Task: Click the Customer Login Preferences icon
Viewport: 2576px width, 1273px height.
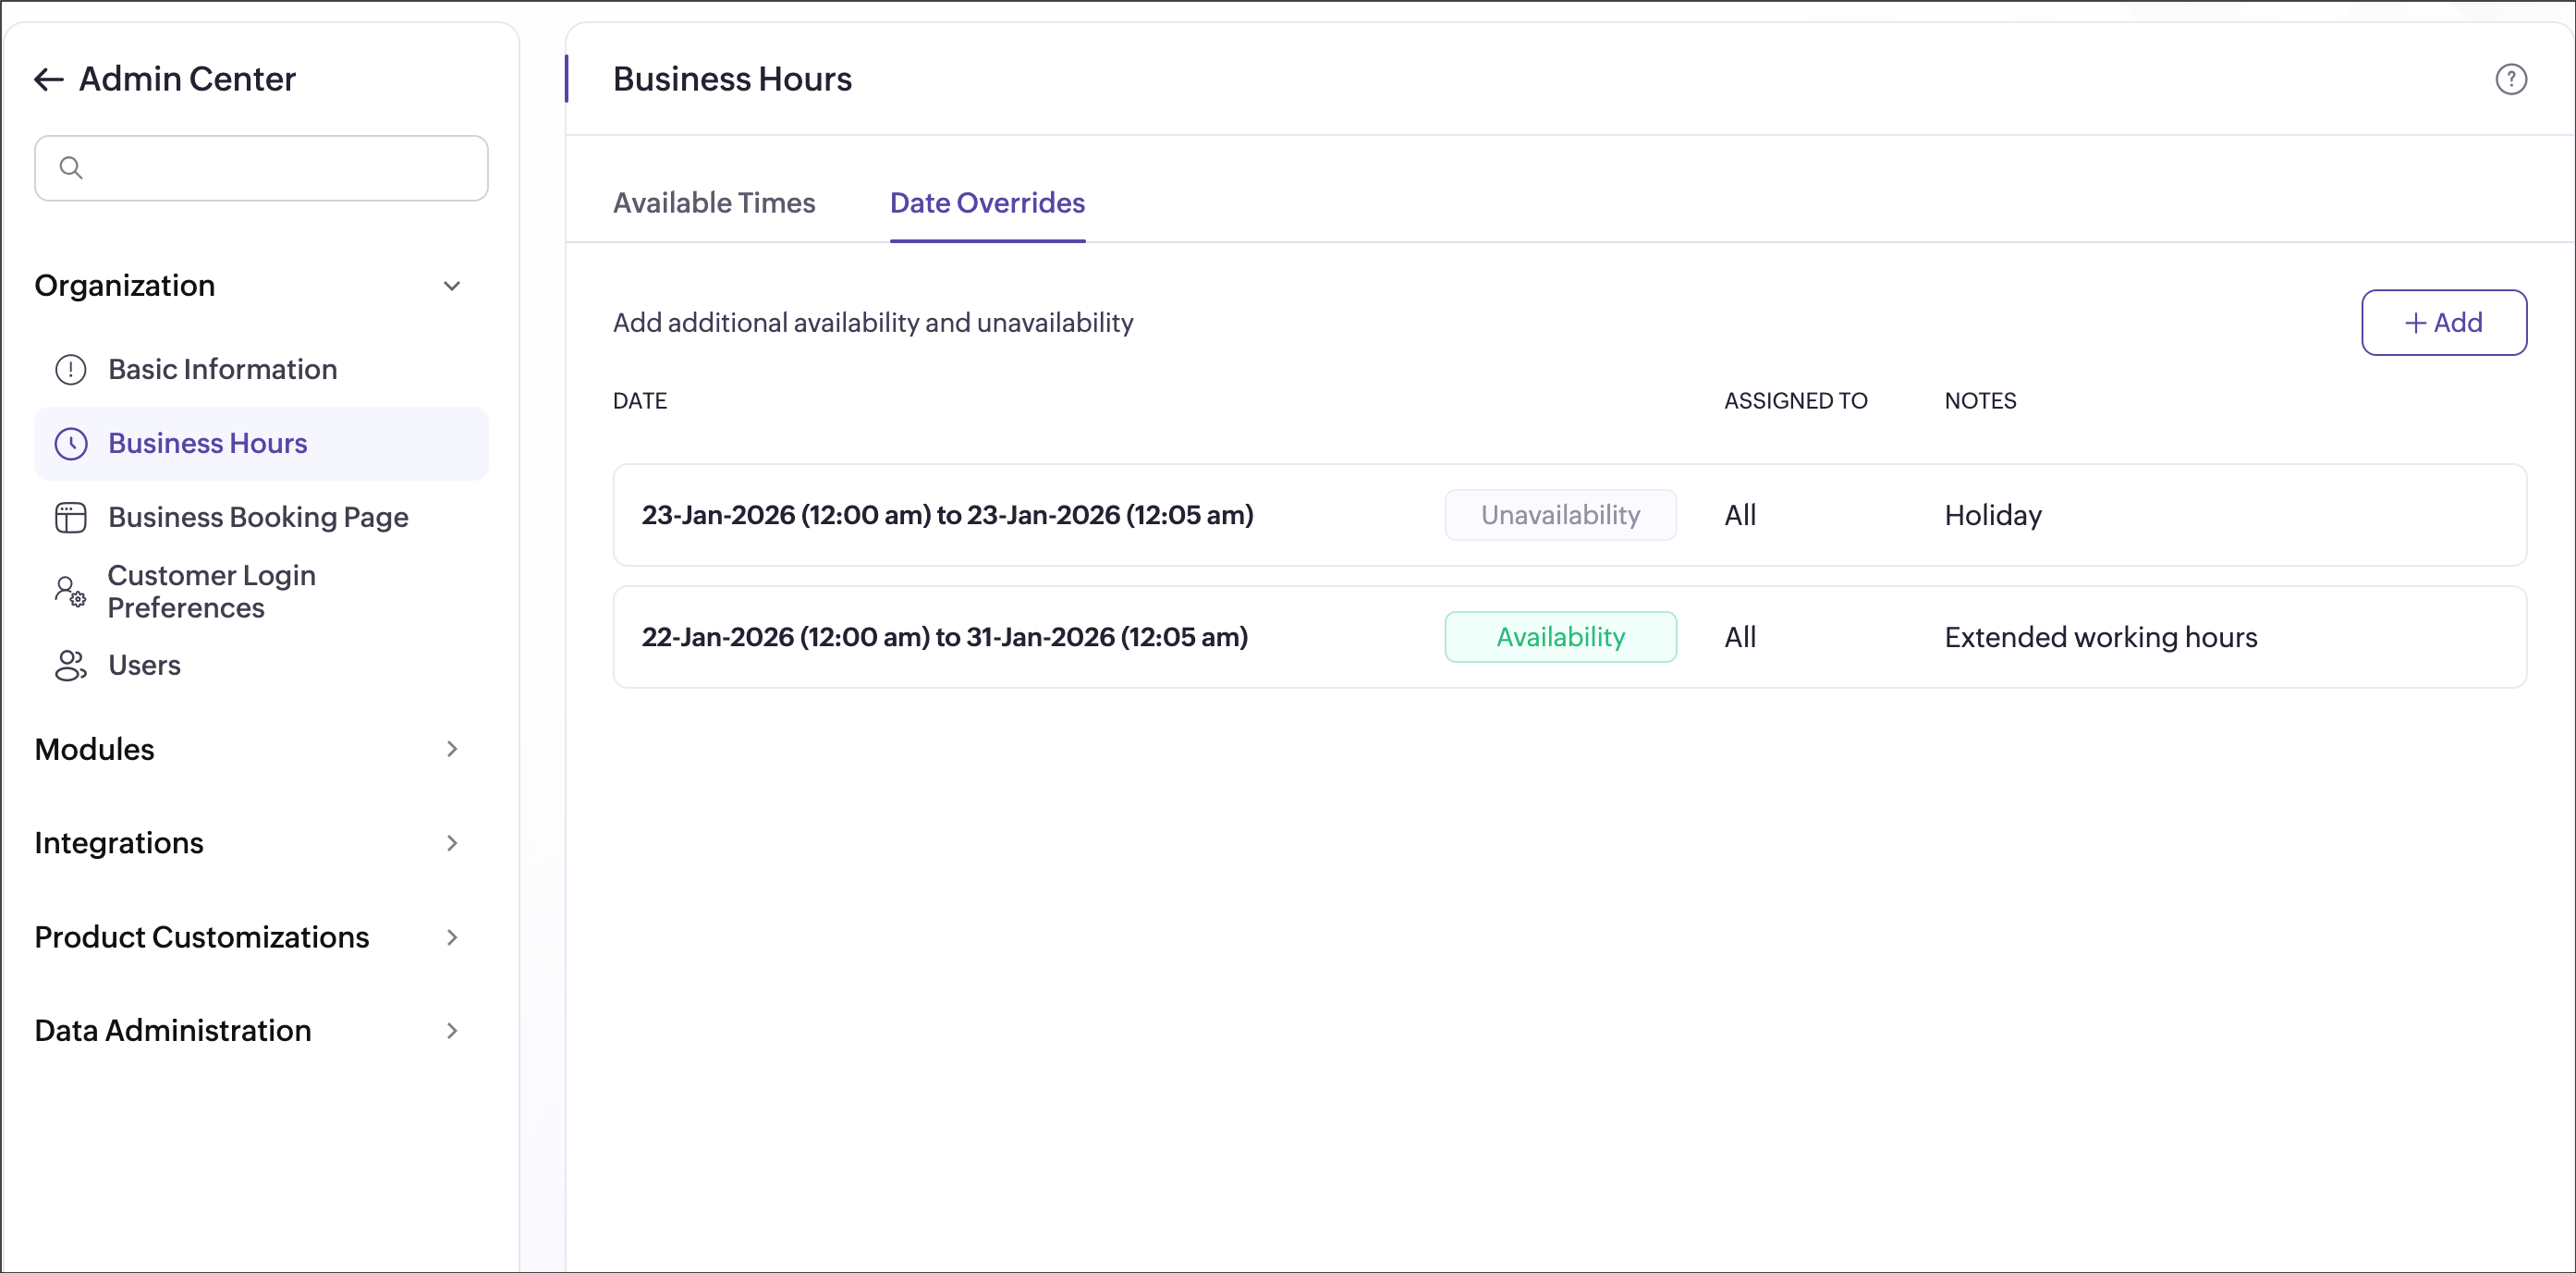Action: 70,591
